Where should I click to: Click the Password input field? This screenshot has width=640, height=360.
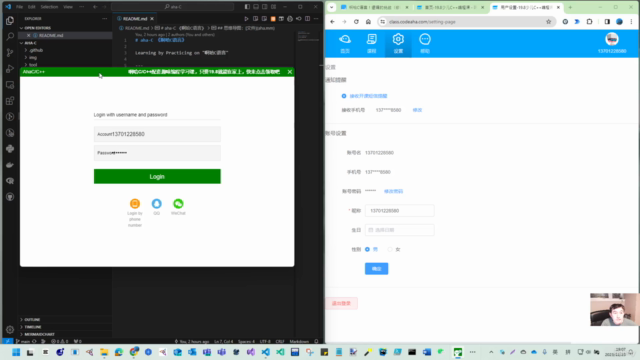pyautogui.click(x=157, y=153)
